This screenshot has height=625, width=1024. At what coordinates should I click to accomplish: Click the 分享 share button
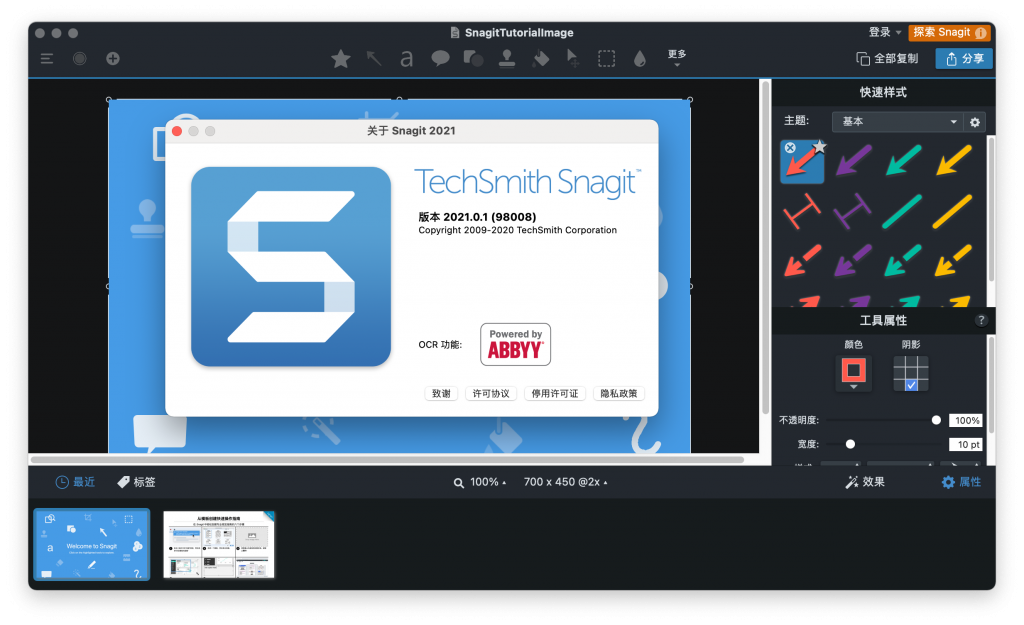tap(964, 59)
